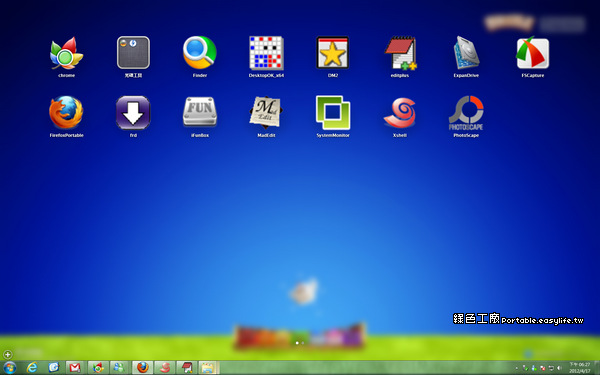The height and width of the screenshot is (375, 600).
Task: Launch DesktopOK_x64 grid icon
Action: [x=266, y=53]
